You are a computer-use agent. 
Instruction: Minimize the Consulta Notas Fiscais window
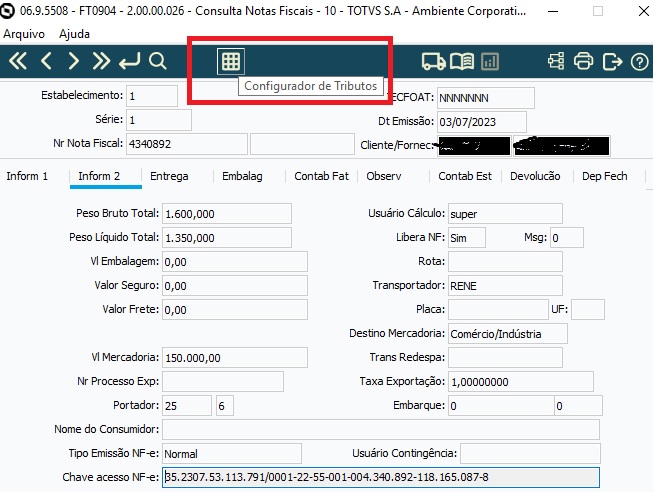(x=553, y=11)
